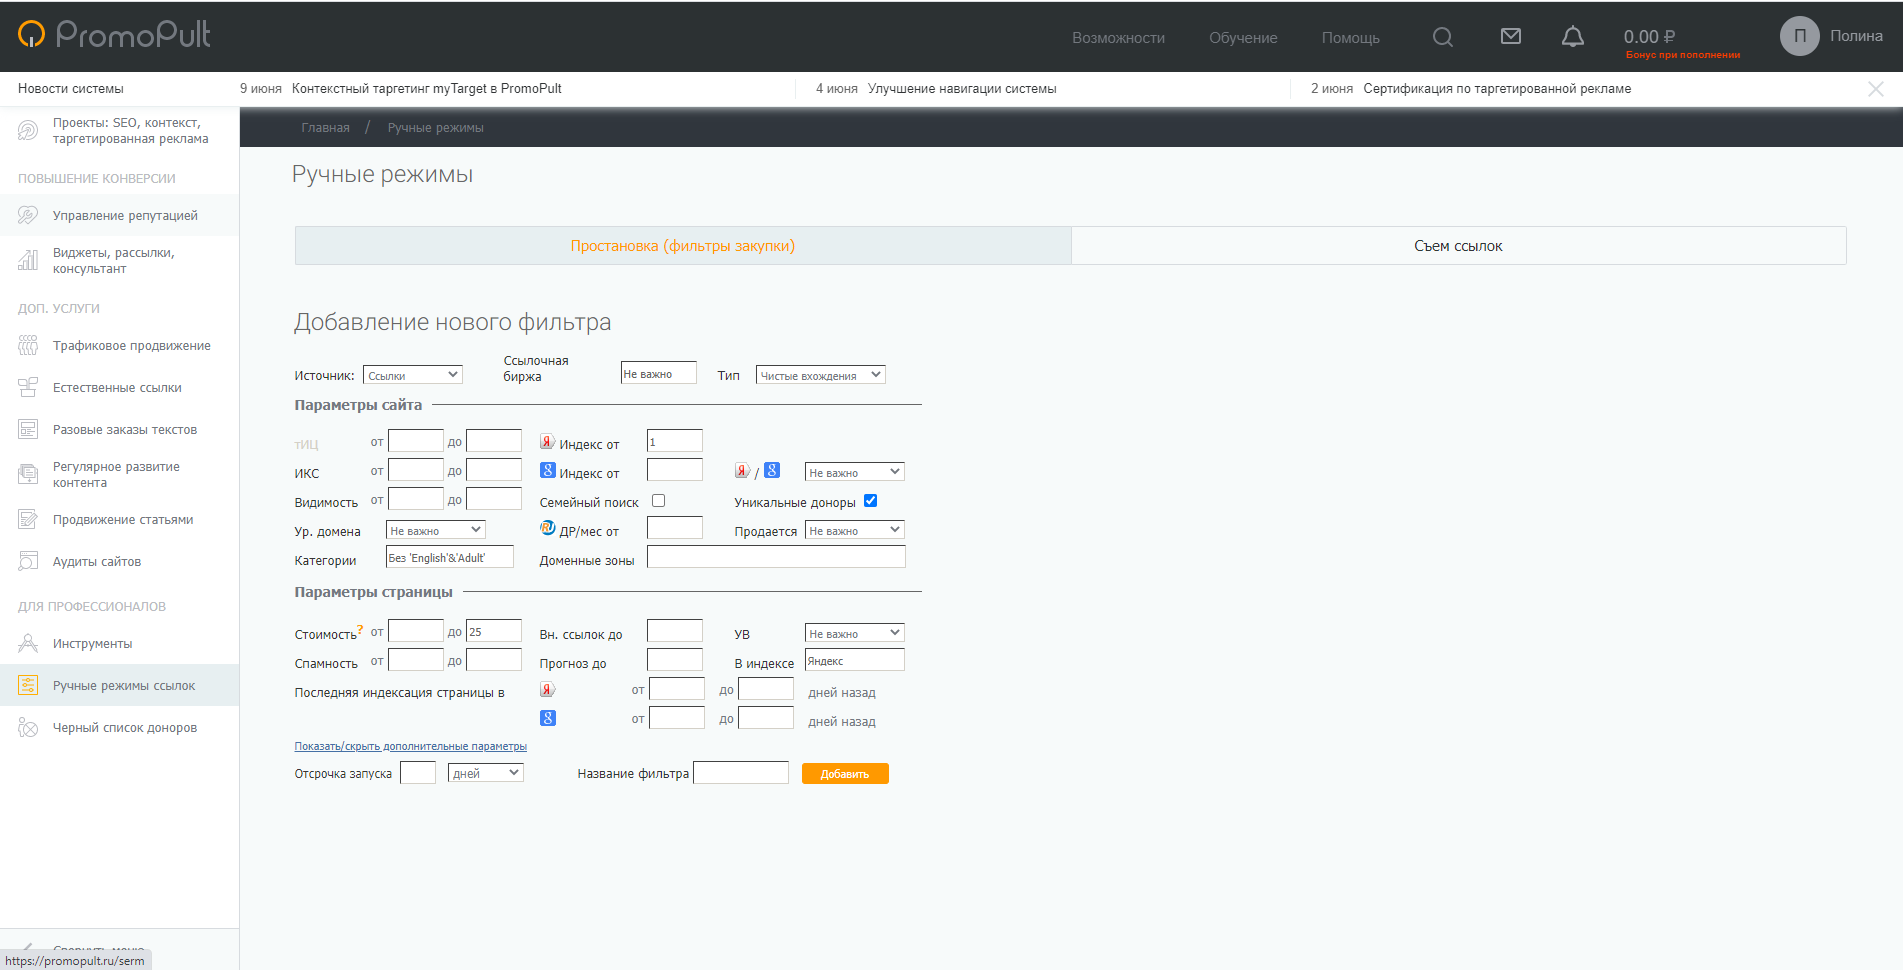The height and width of the screenshot is (970, 1903).
Task: Click the user avatar circle
Action: 1799,36
